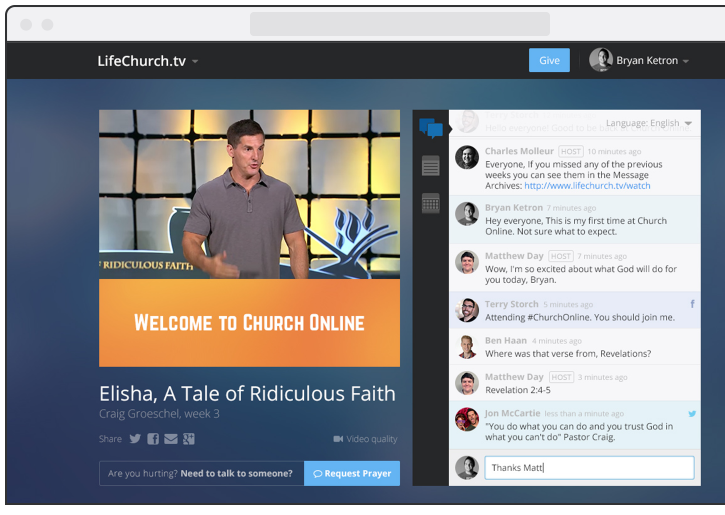This screenshot has height=515, width=725.
Task: Click Twitter icon on Jon McCartie message
Action: [692, 414]
